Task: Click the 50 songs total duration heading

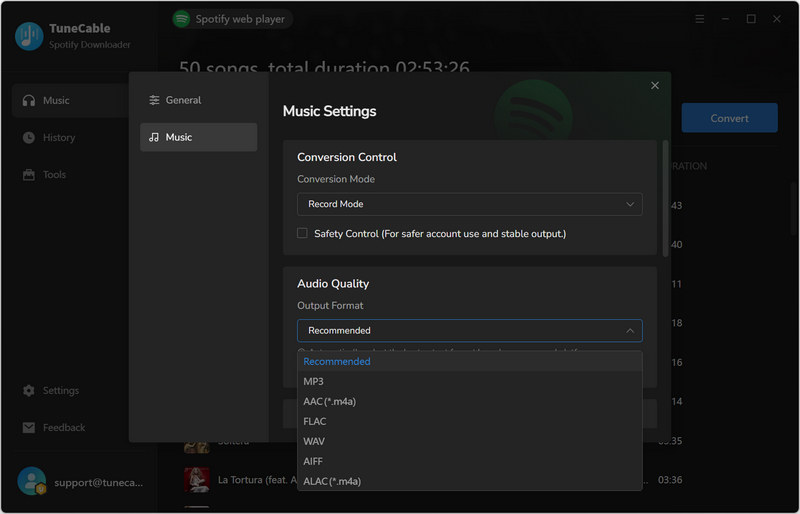Action: (x=324, y=67)
